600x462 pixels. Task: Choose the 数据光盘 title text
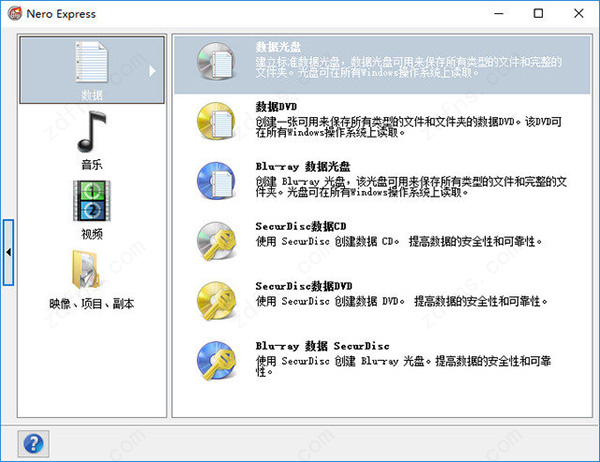click(x=278, y=47)
